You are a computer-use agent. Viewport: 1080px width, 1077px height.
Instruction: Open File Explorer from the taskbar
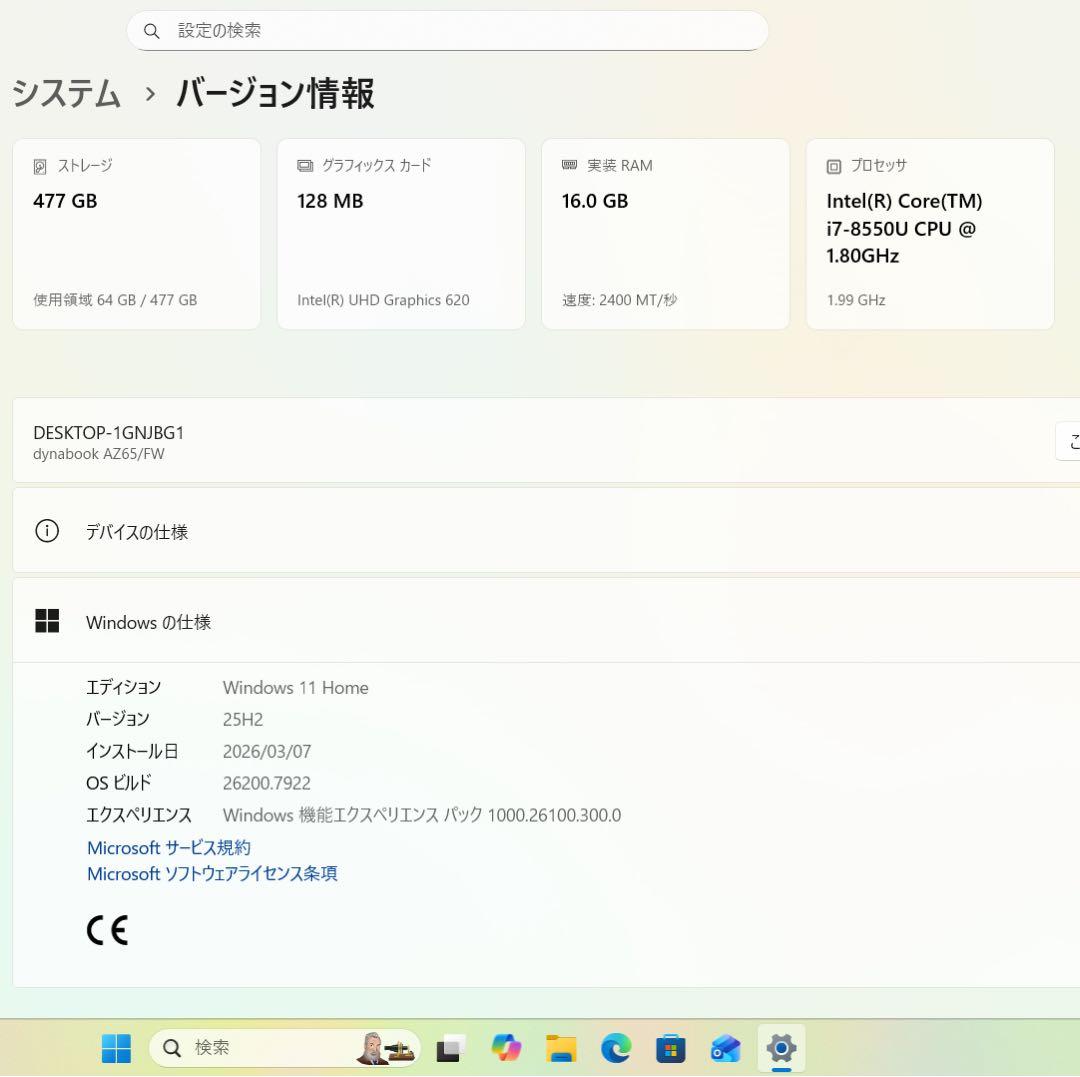point(561,1048)
